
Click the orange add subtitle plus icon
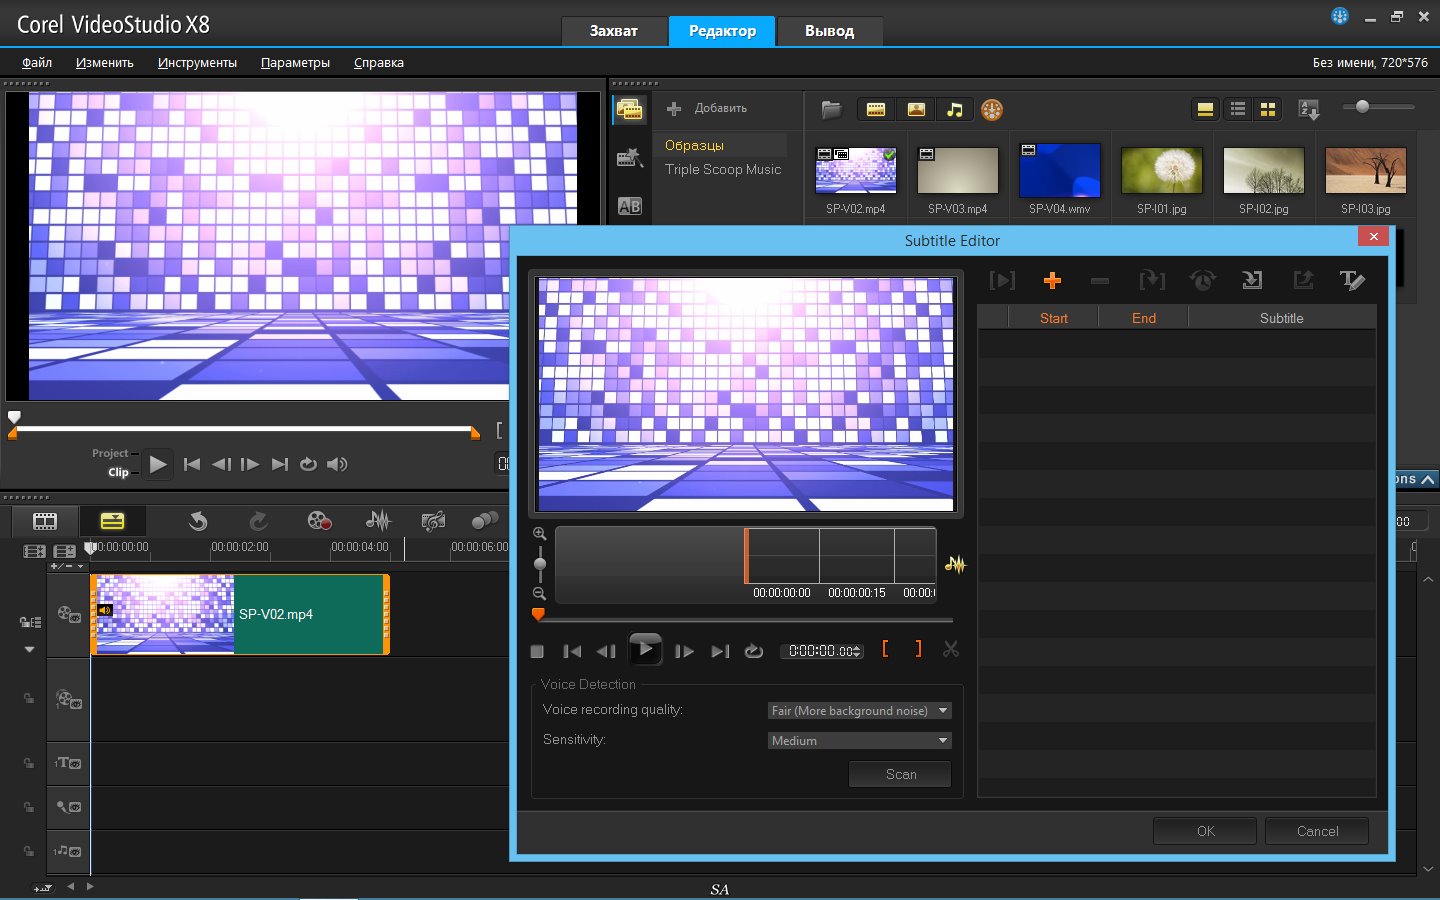coord(1052,281)
